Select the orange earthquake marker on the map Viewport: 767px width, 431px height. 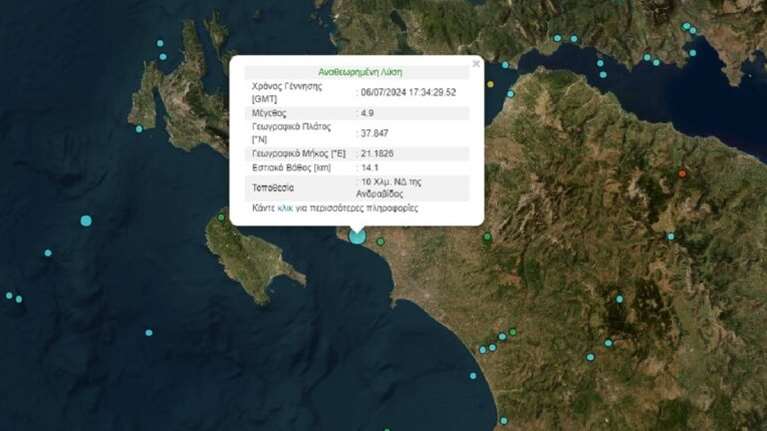click(x=682, y=174)
